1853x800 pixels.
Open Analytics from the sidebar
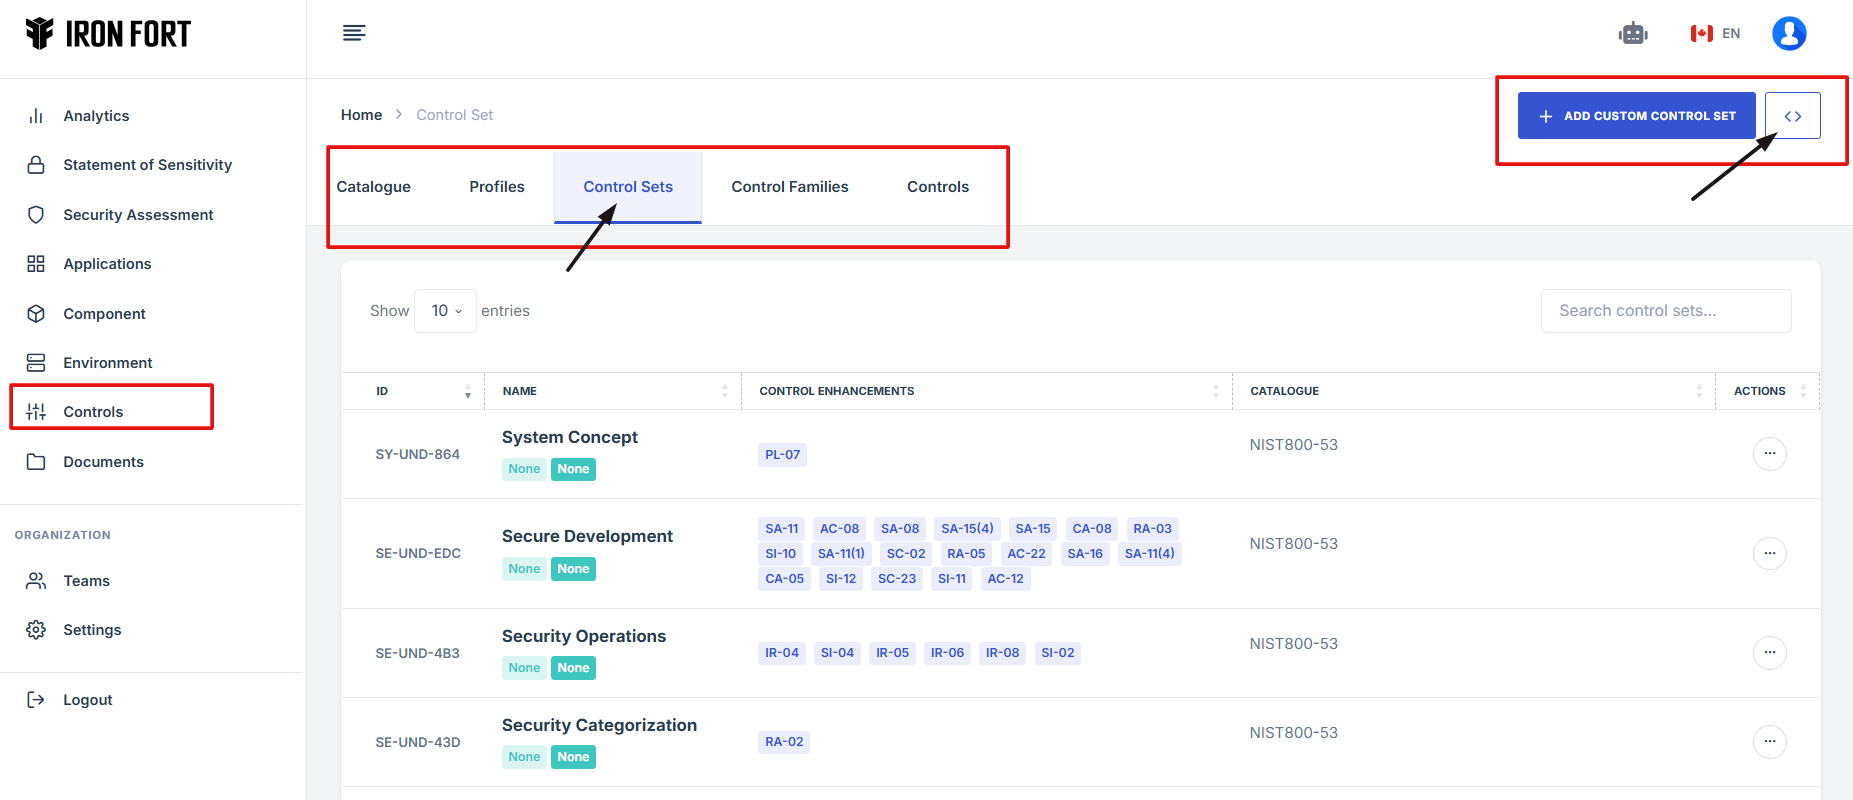(x=96, y=116)
